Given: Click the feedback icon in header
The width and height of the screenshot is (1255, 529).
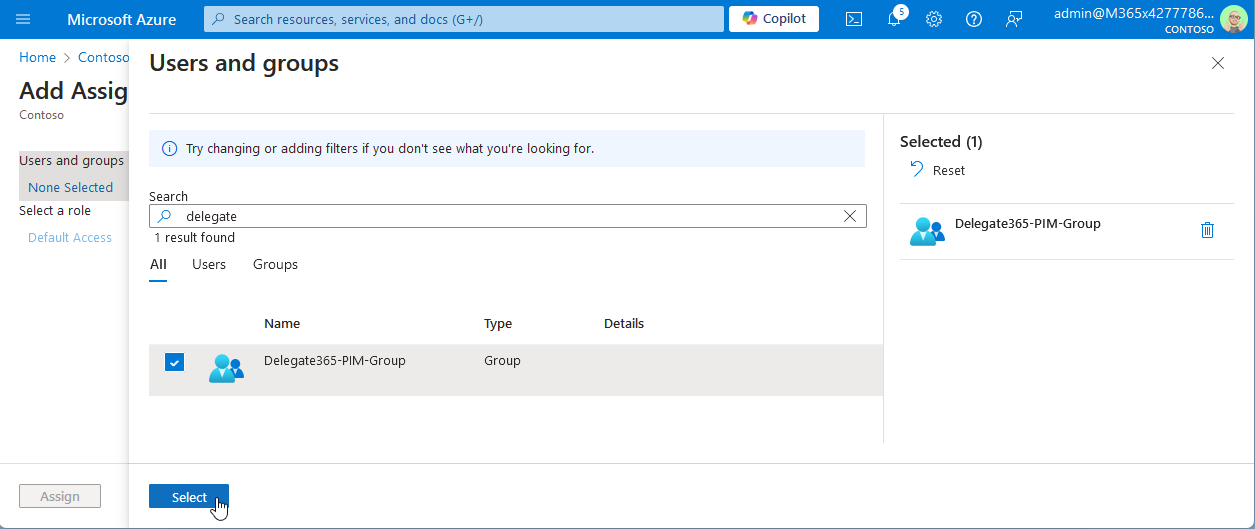Looking at the screenshot, I should 1014,19.
